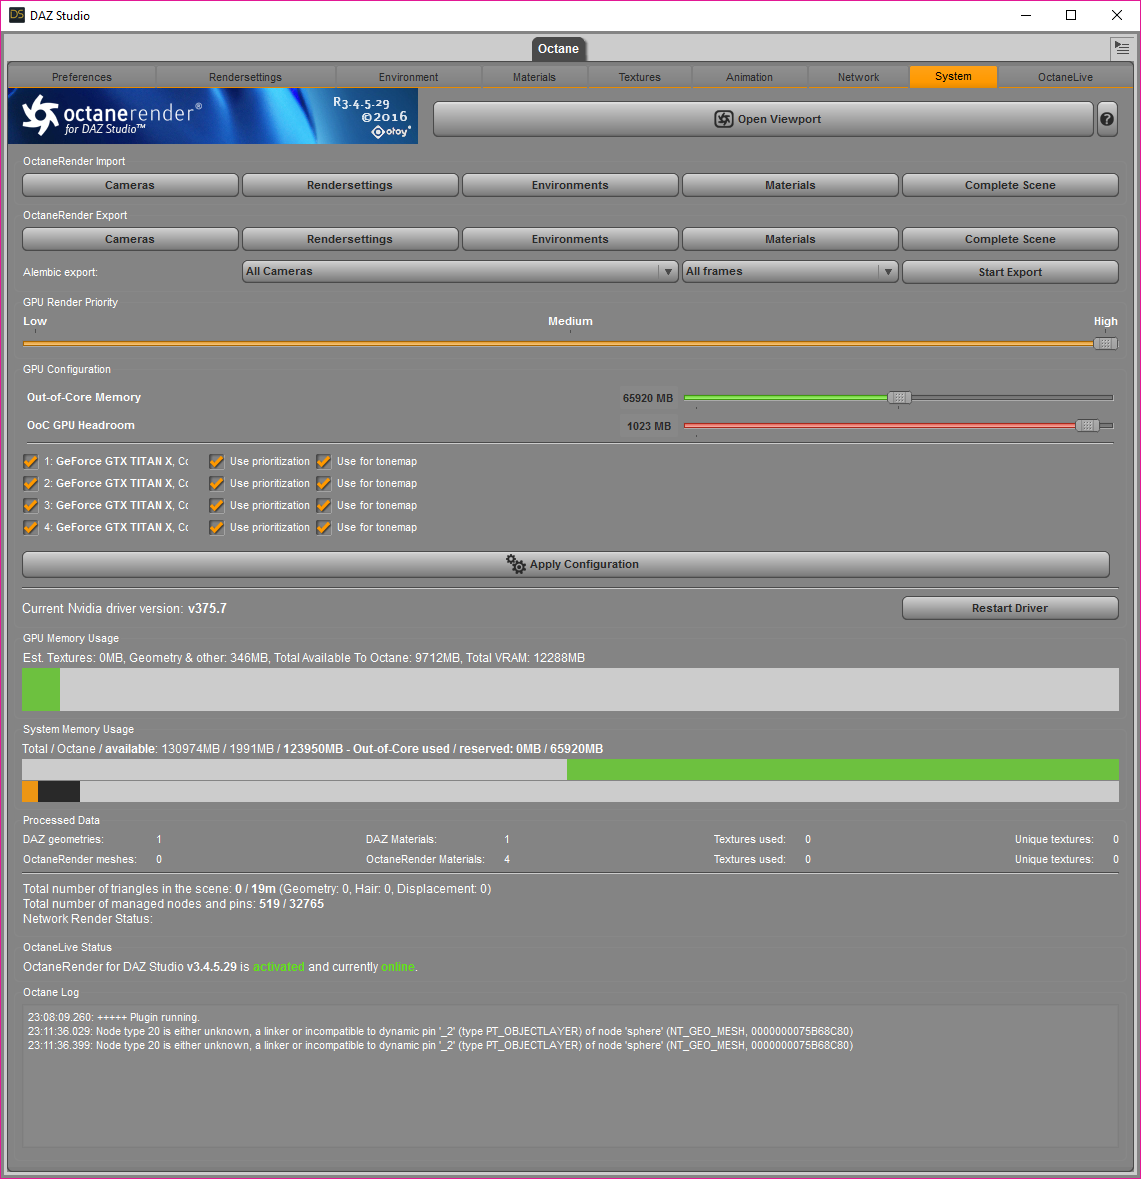
Task: Import Environments from OctaneRender
Action: (x=570, y=185)
